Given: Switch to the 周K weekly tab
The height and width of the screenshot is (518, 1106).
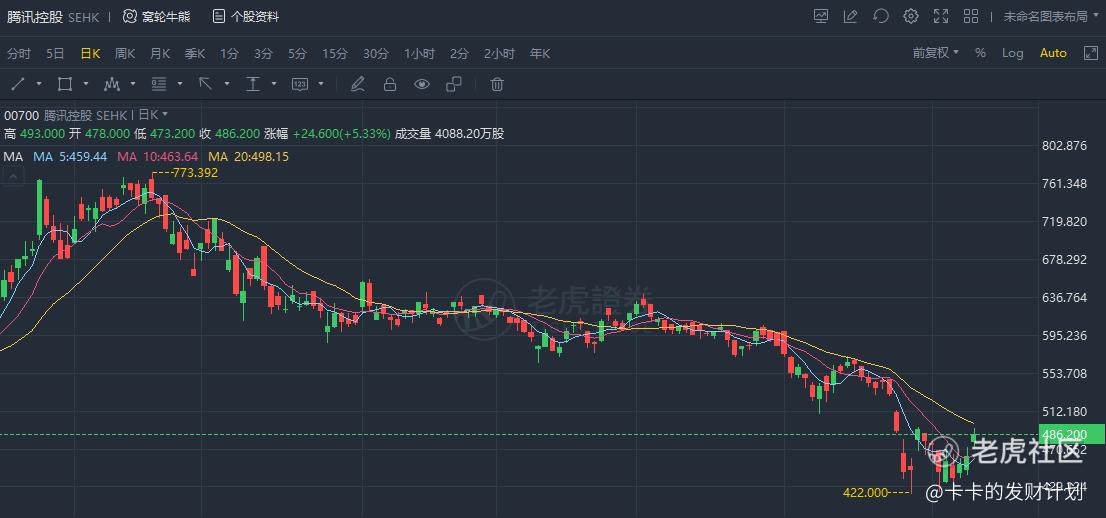Looking at the screenshot, I should pos(125,54).
